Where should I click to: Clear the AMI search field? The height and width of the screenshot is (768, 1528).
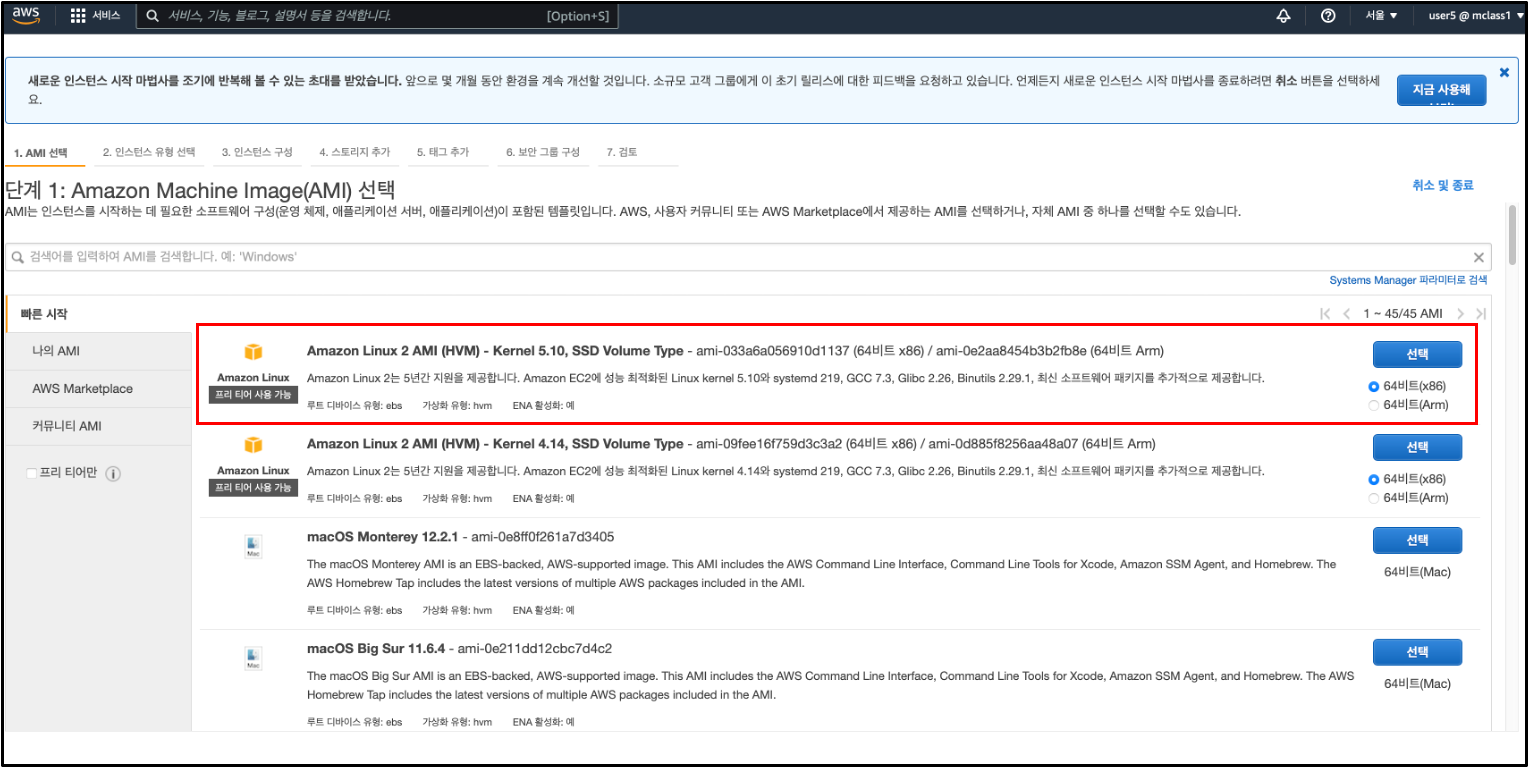point(1479,257)
